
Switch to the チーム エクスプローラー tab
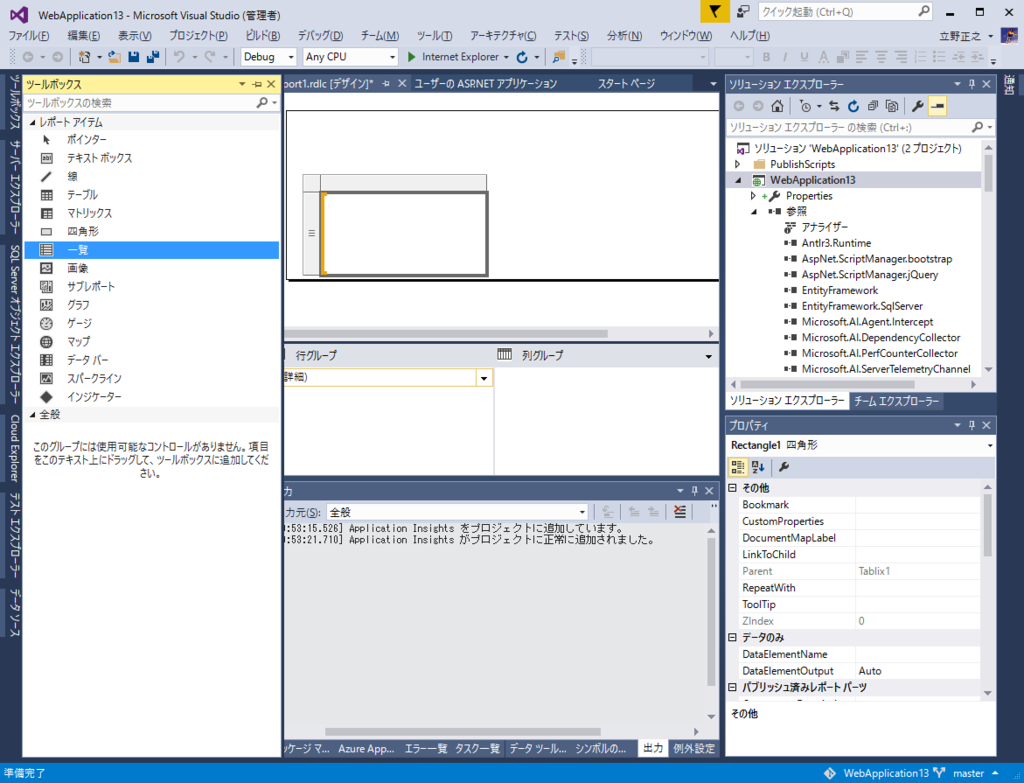point(896,401)
